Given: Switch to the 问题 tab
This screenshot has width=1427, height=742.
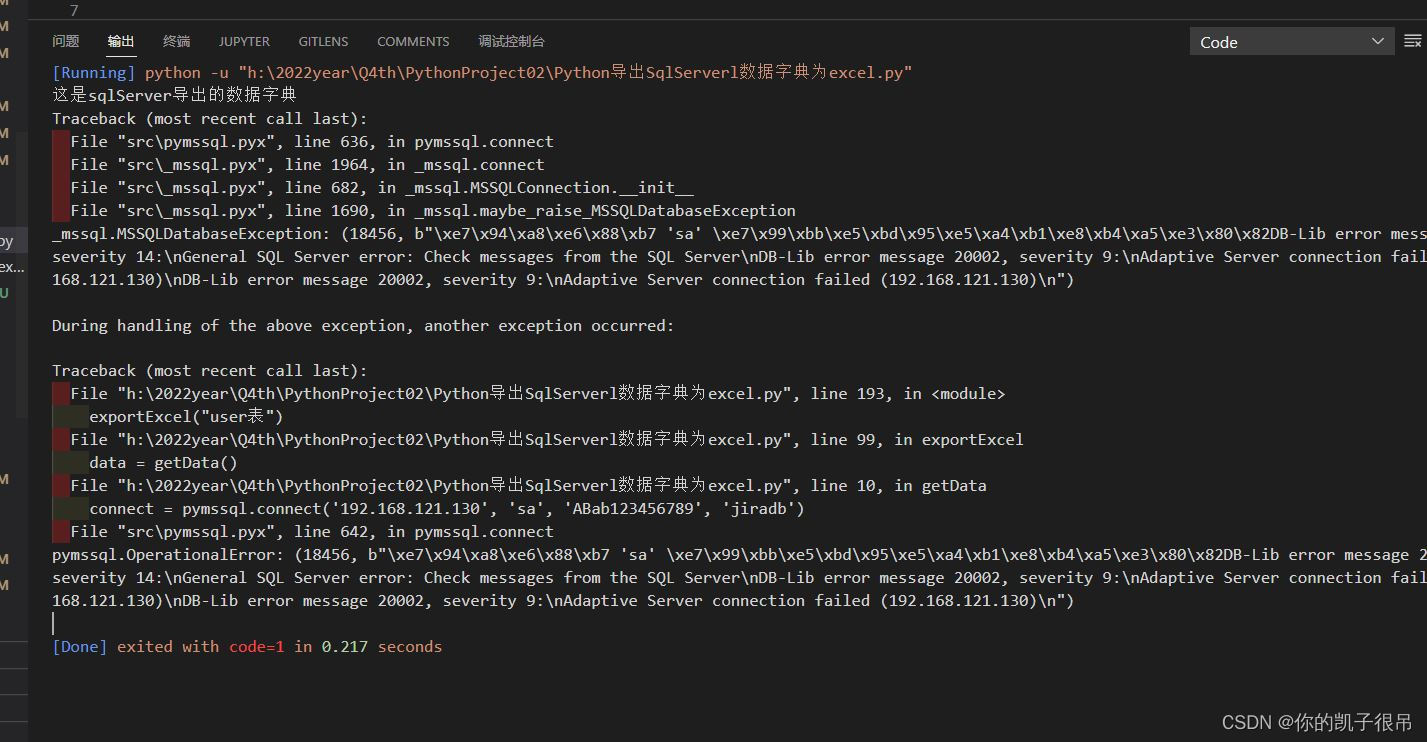Looking at the screenshot, I should point(66,41).
